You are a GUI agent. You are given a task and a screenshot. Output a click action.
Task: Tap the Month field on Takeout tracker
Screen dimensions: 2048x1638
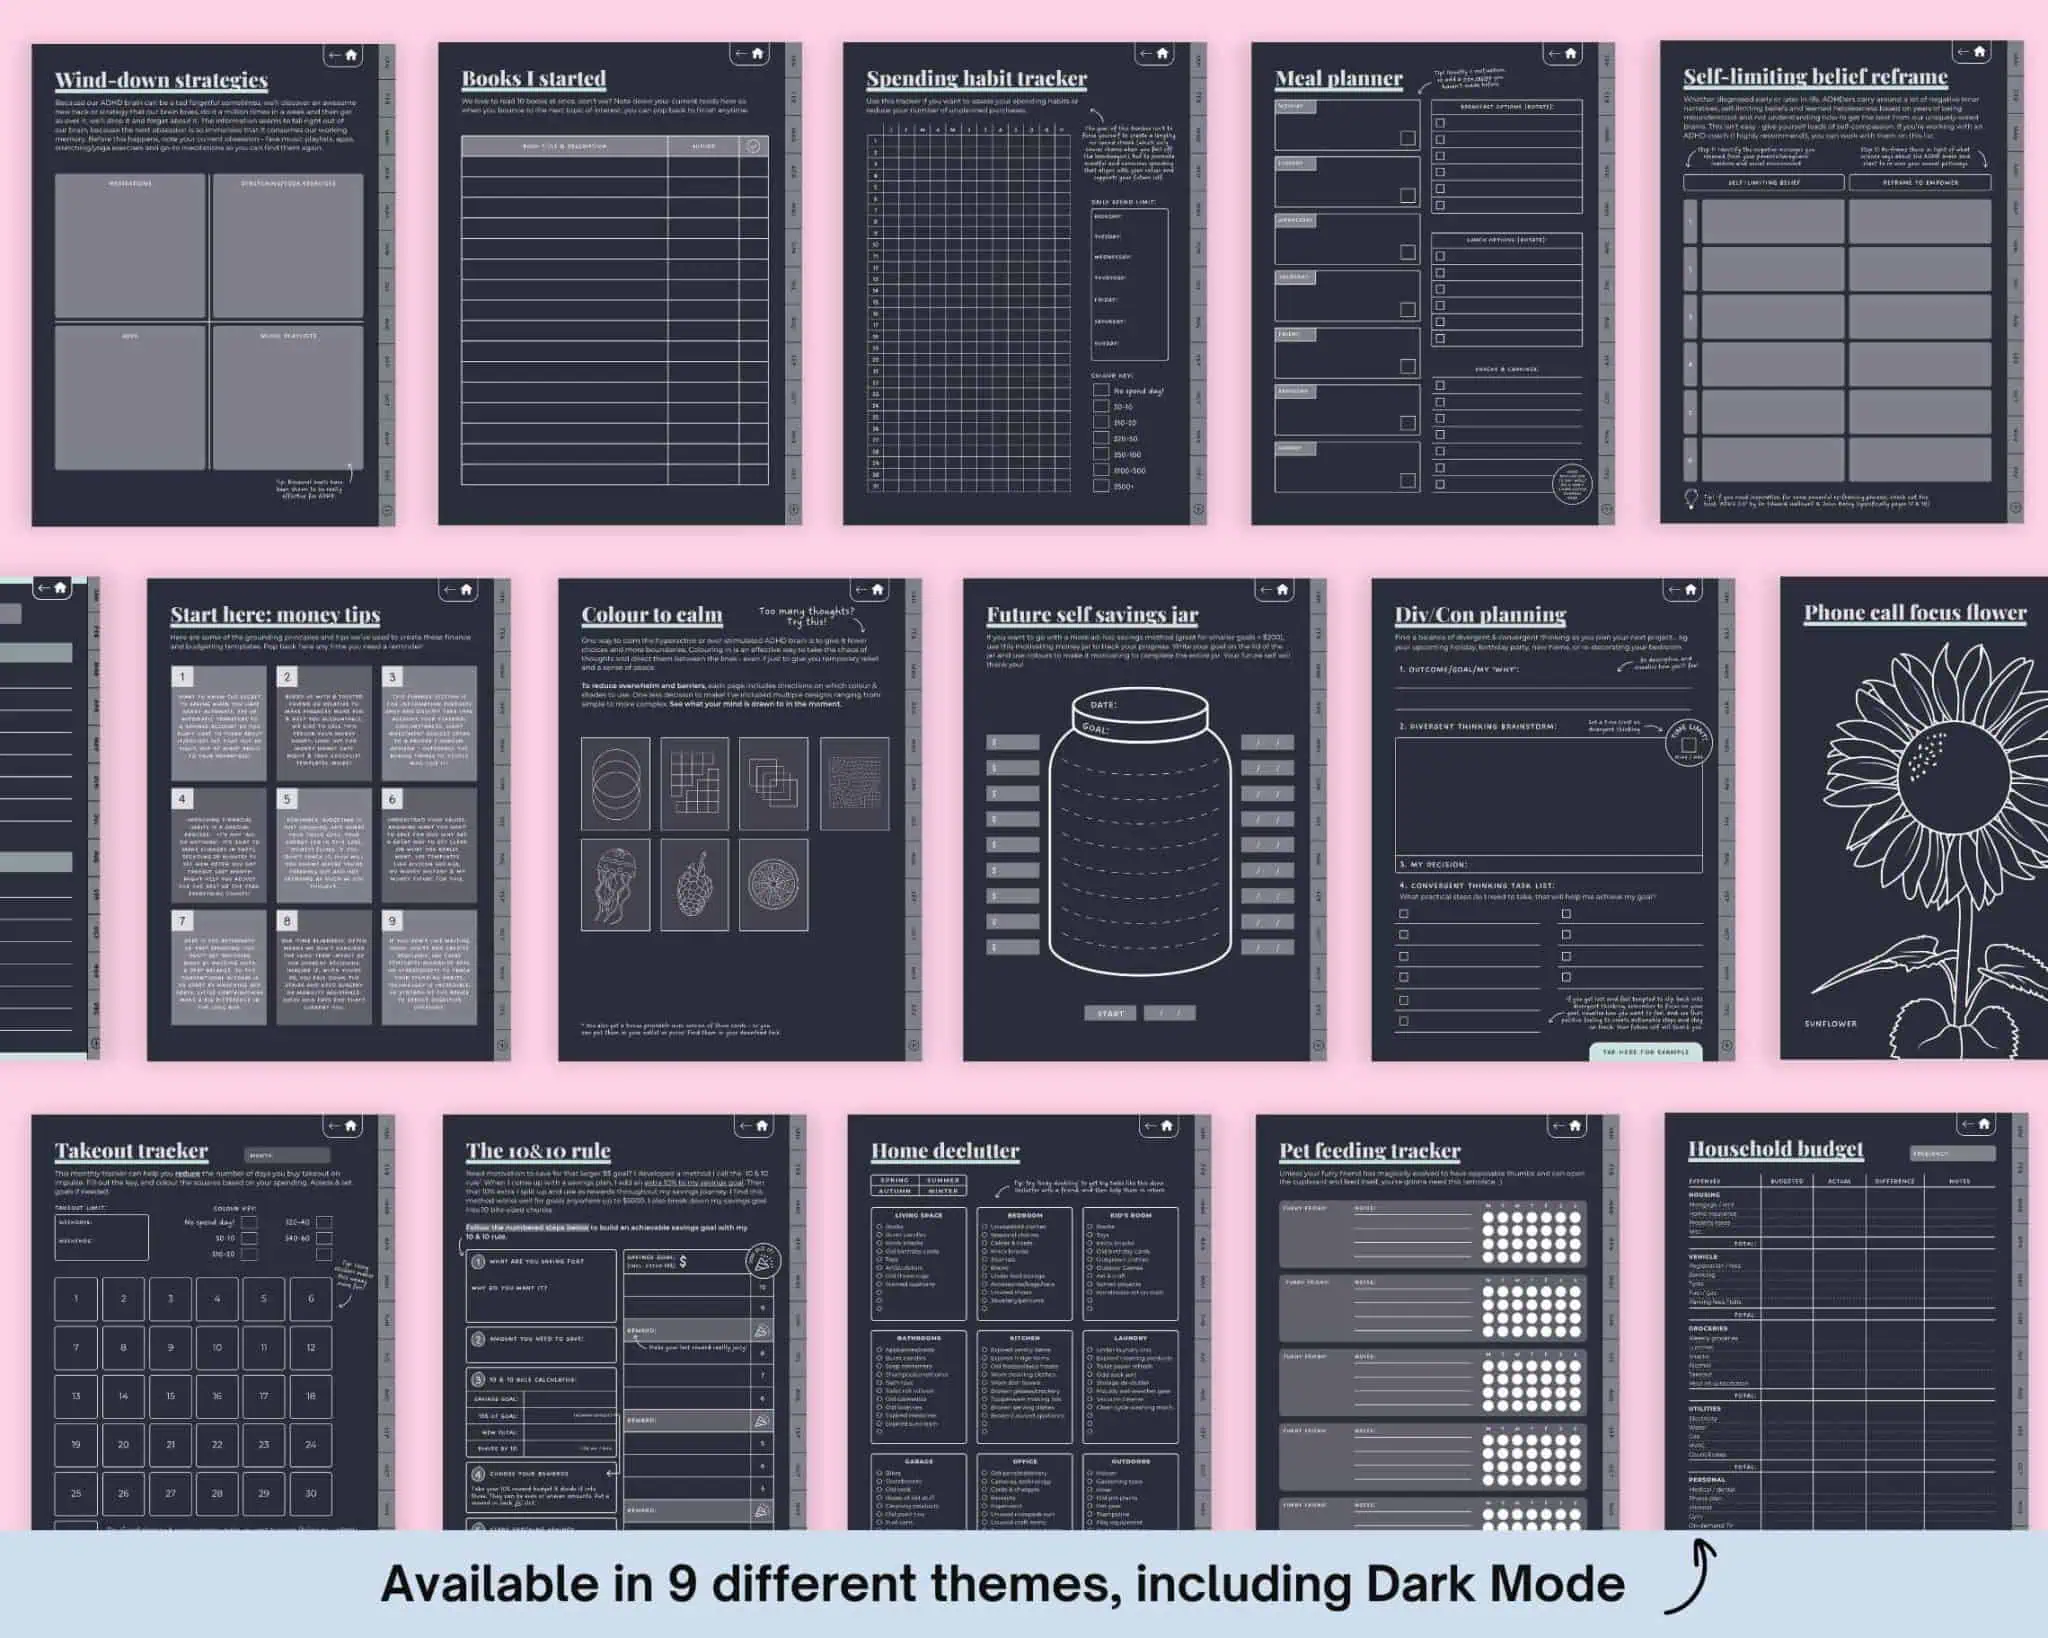[x=286, y=1155]
